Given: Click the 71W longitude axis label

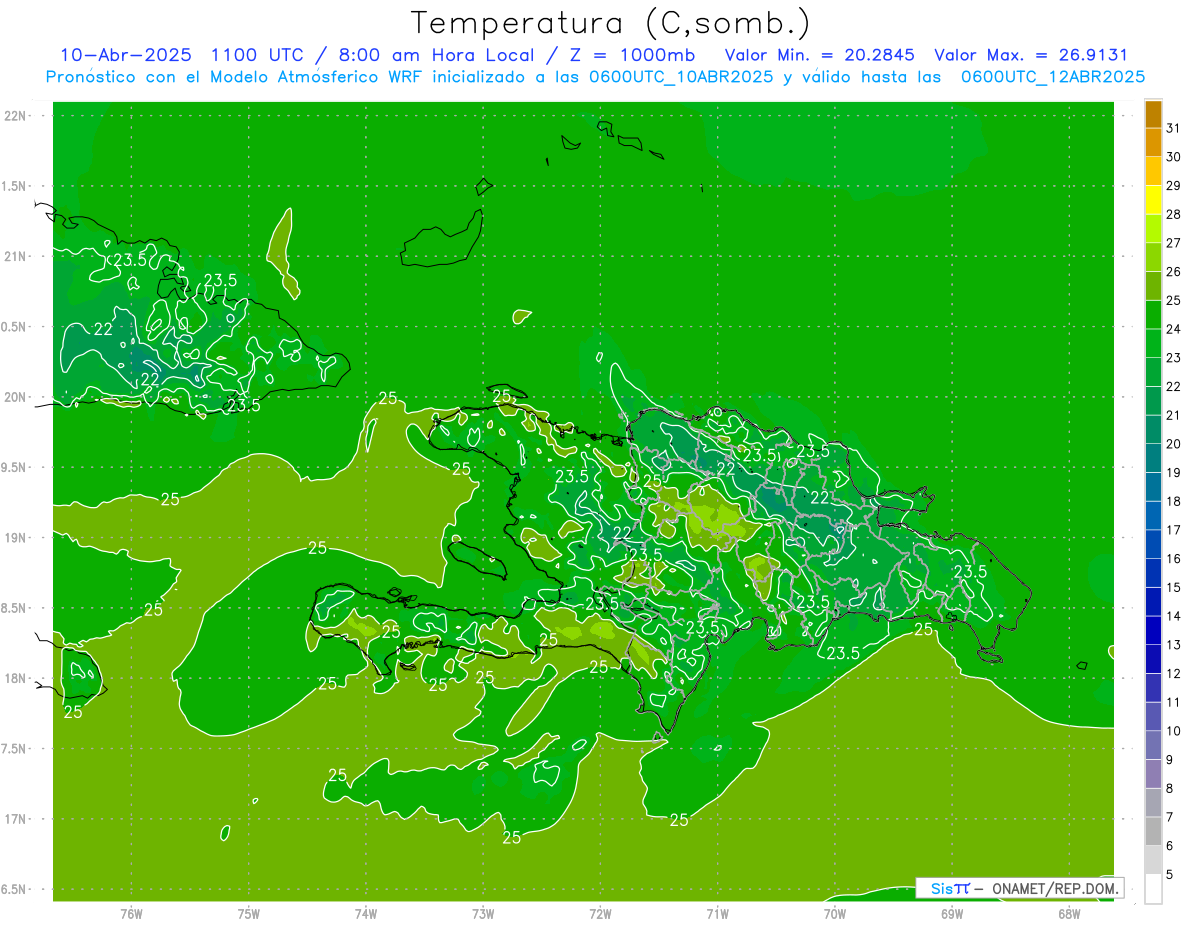Looking at the screenshot, I should (717, 914).
